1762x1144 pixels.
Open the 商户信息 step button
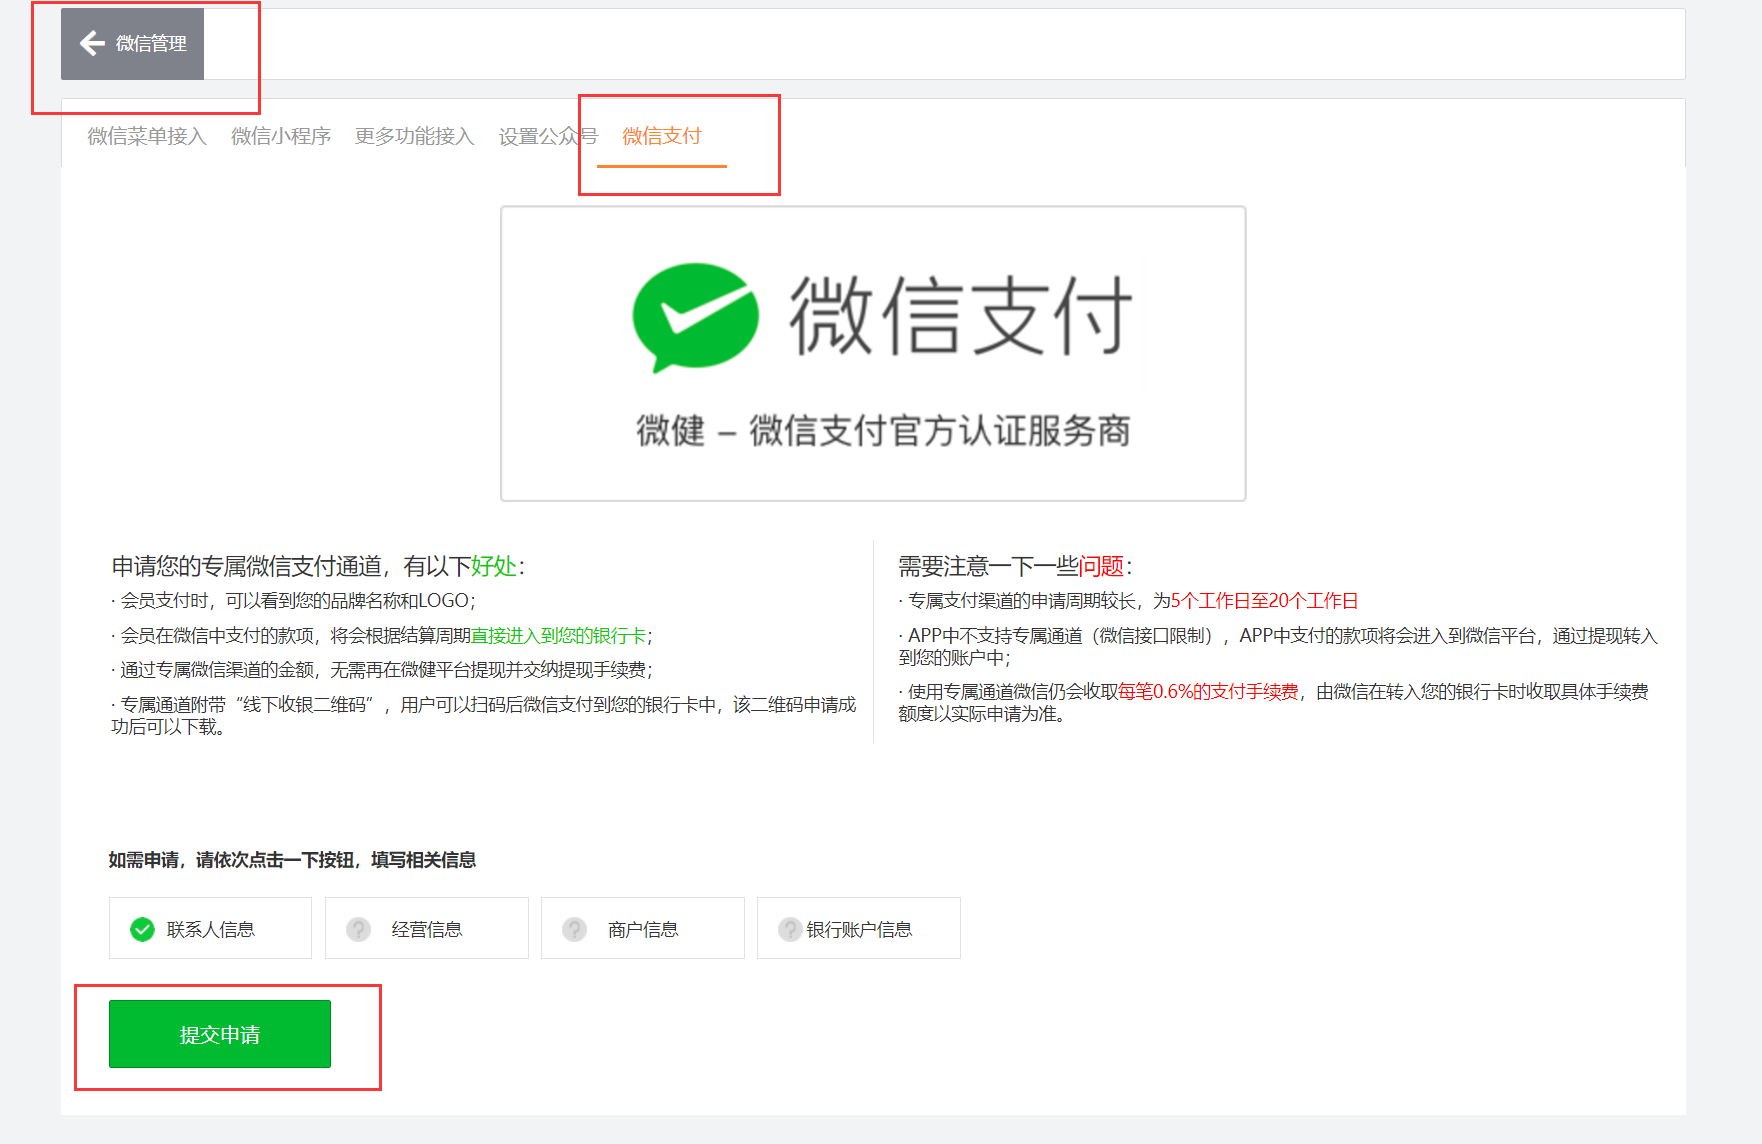click(643, 929)
